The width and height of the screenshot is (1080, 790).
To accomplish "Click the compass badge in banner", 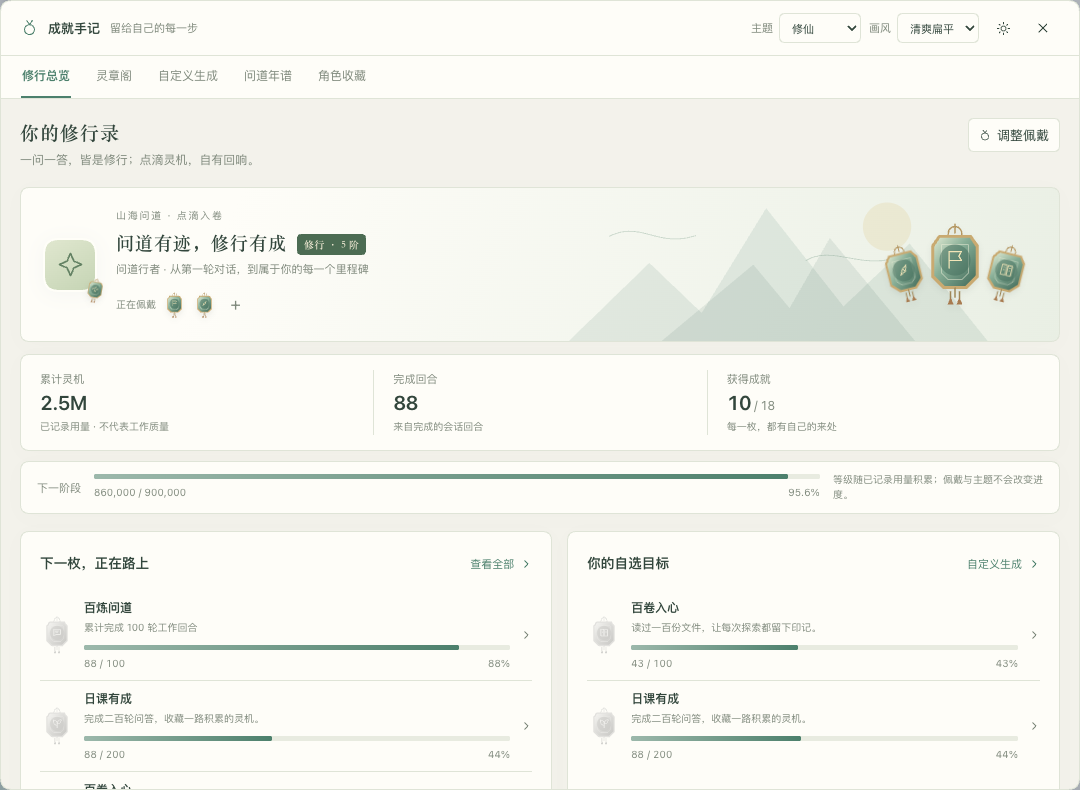I will (x=903, y=273).
